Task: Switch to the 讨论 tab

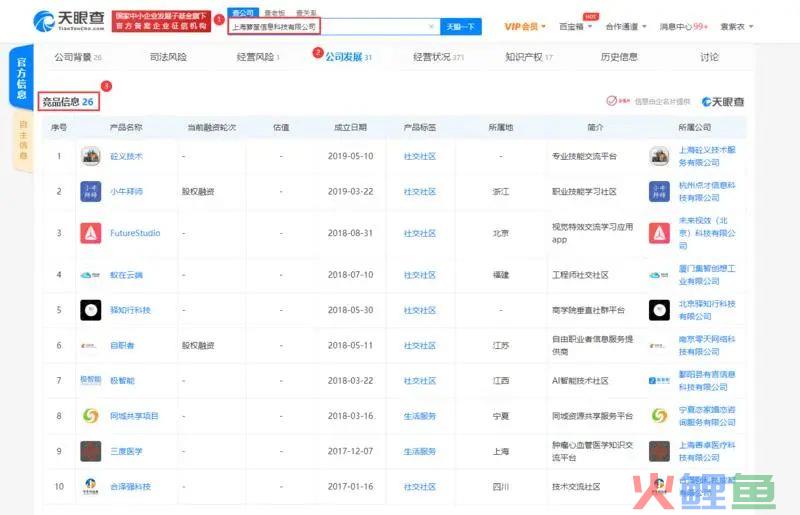Action: (709, 57)
